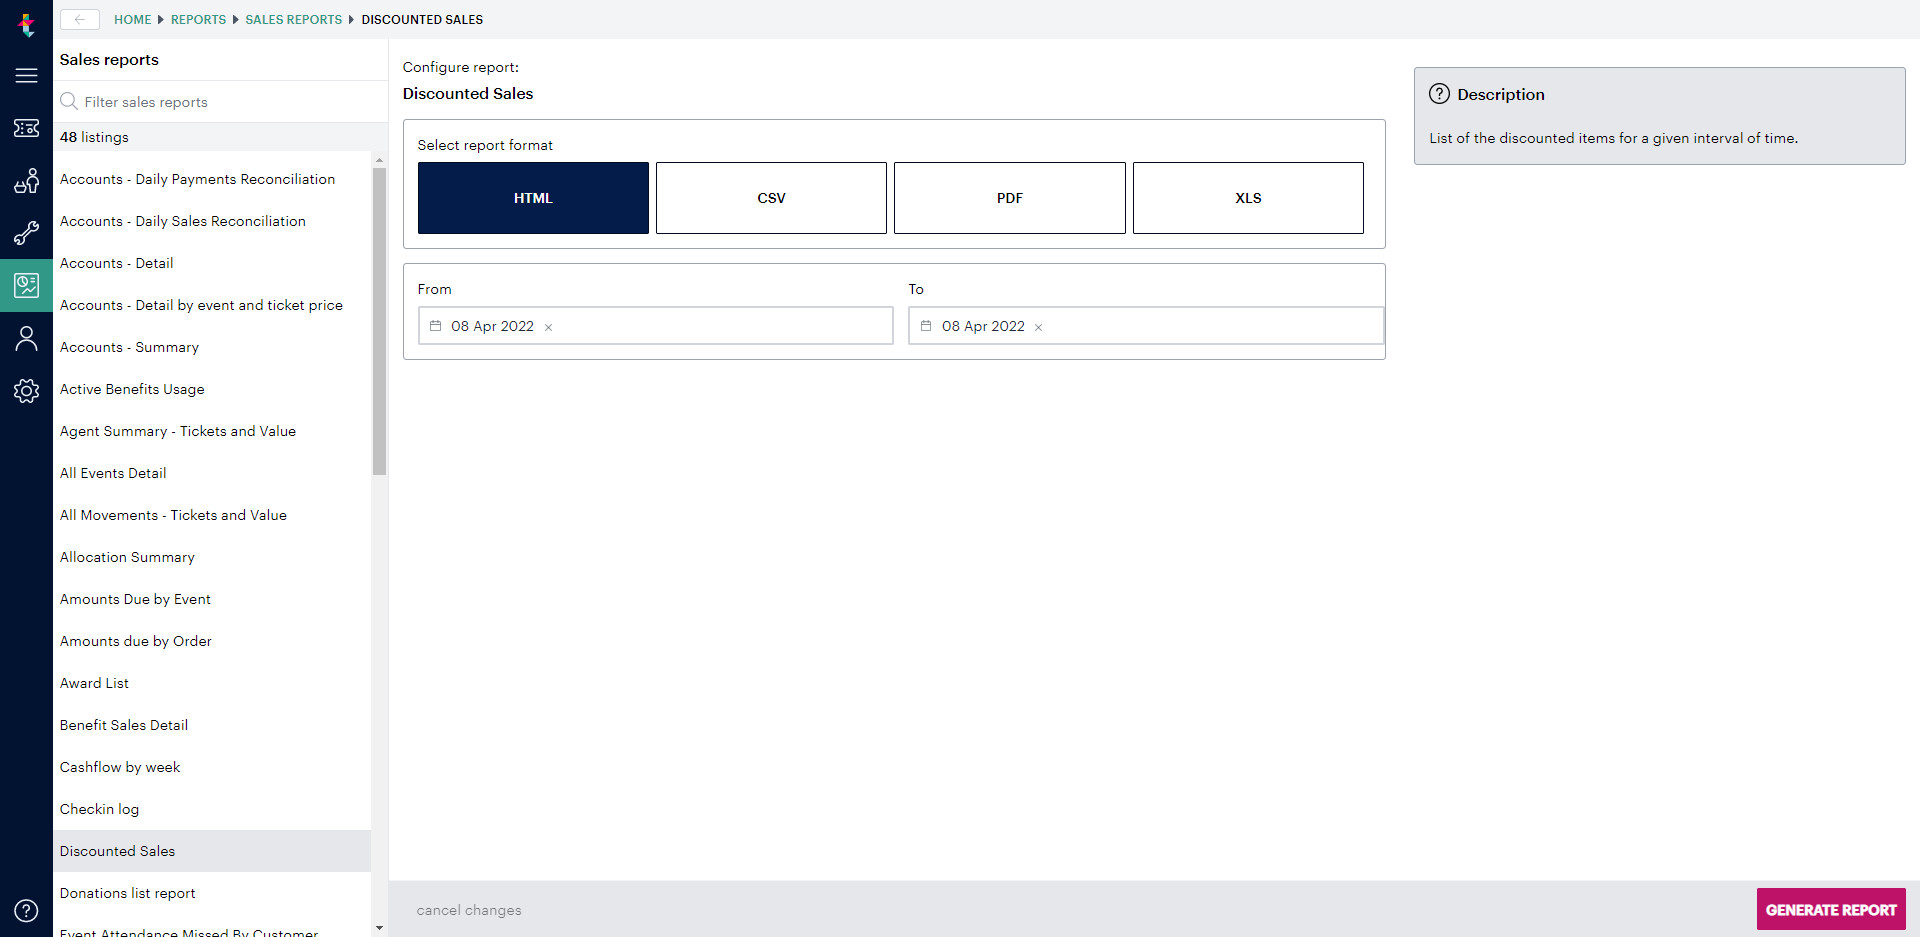
Task: Open the To date calendar dropdown
Action: coord(925,325)
